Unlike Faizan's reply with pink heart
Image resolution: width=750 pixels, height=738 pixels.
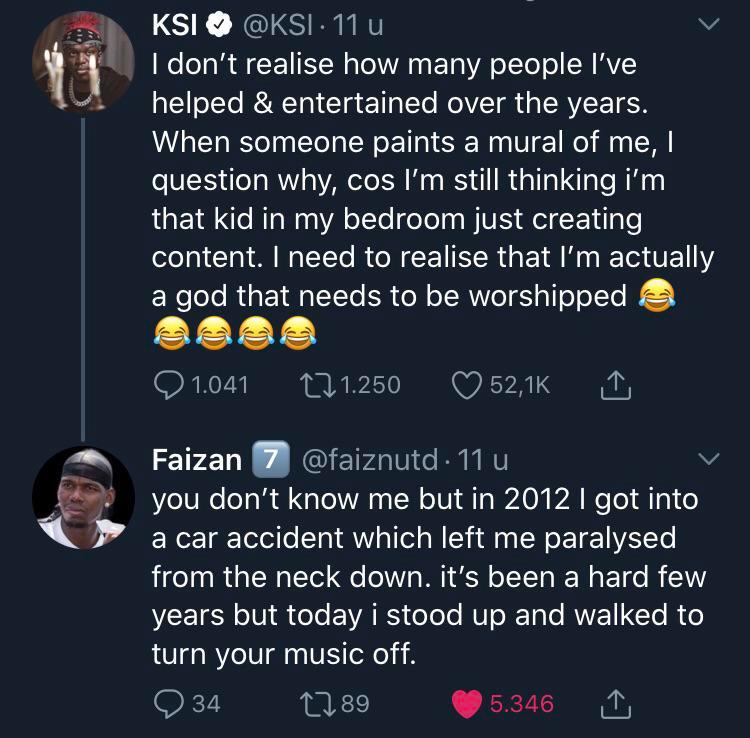click(x=466, y=703)
